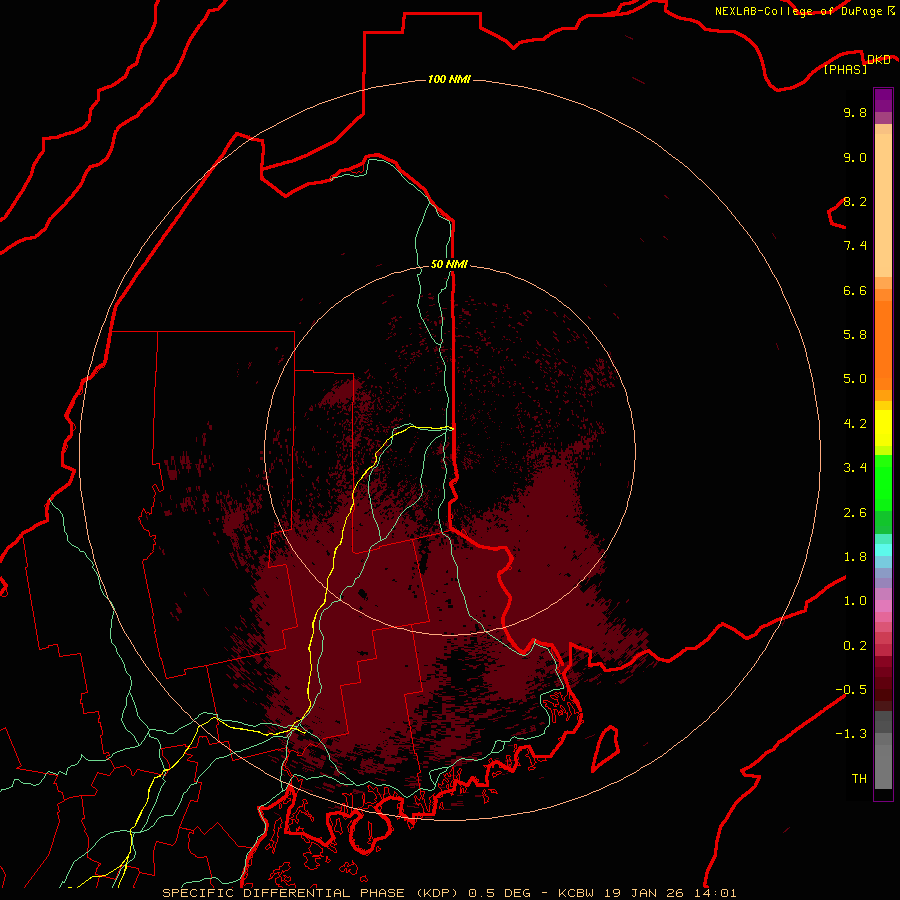
Task: Click the 100 NMI range ring label
Action: click(x=449, y=79)
